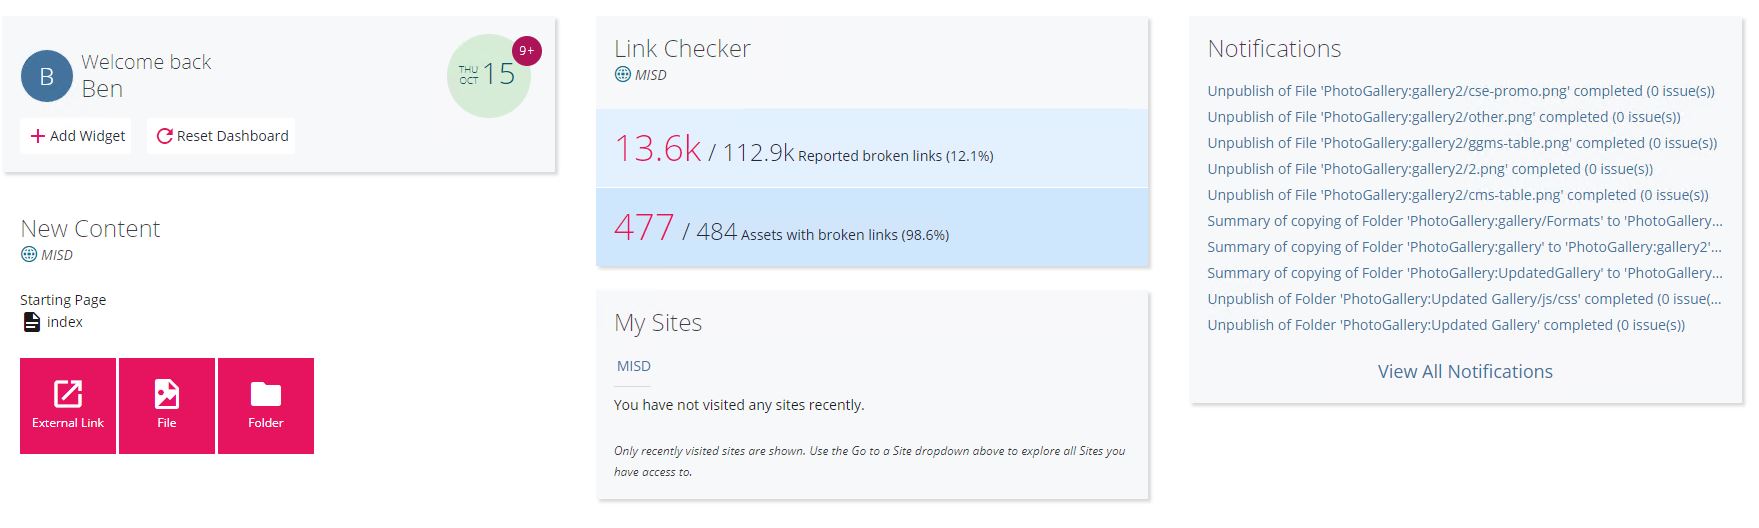Click the user avatar circle B

pos(46,76)
